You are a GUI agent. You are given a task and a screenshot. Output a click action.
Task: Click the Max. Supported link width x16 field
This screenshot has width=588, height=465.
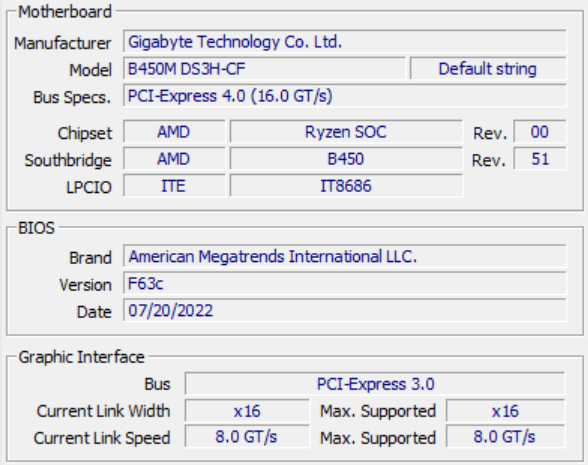pyautogui.click(x=506, y=411)
